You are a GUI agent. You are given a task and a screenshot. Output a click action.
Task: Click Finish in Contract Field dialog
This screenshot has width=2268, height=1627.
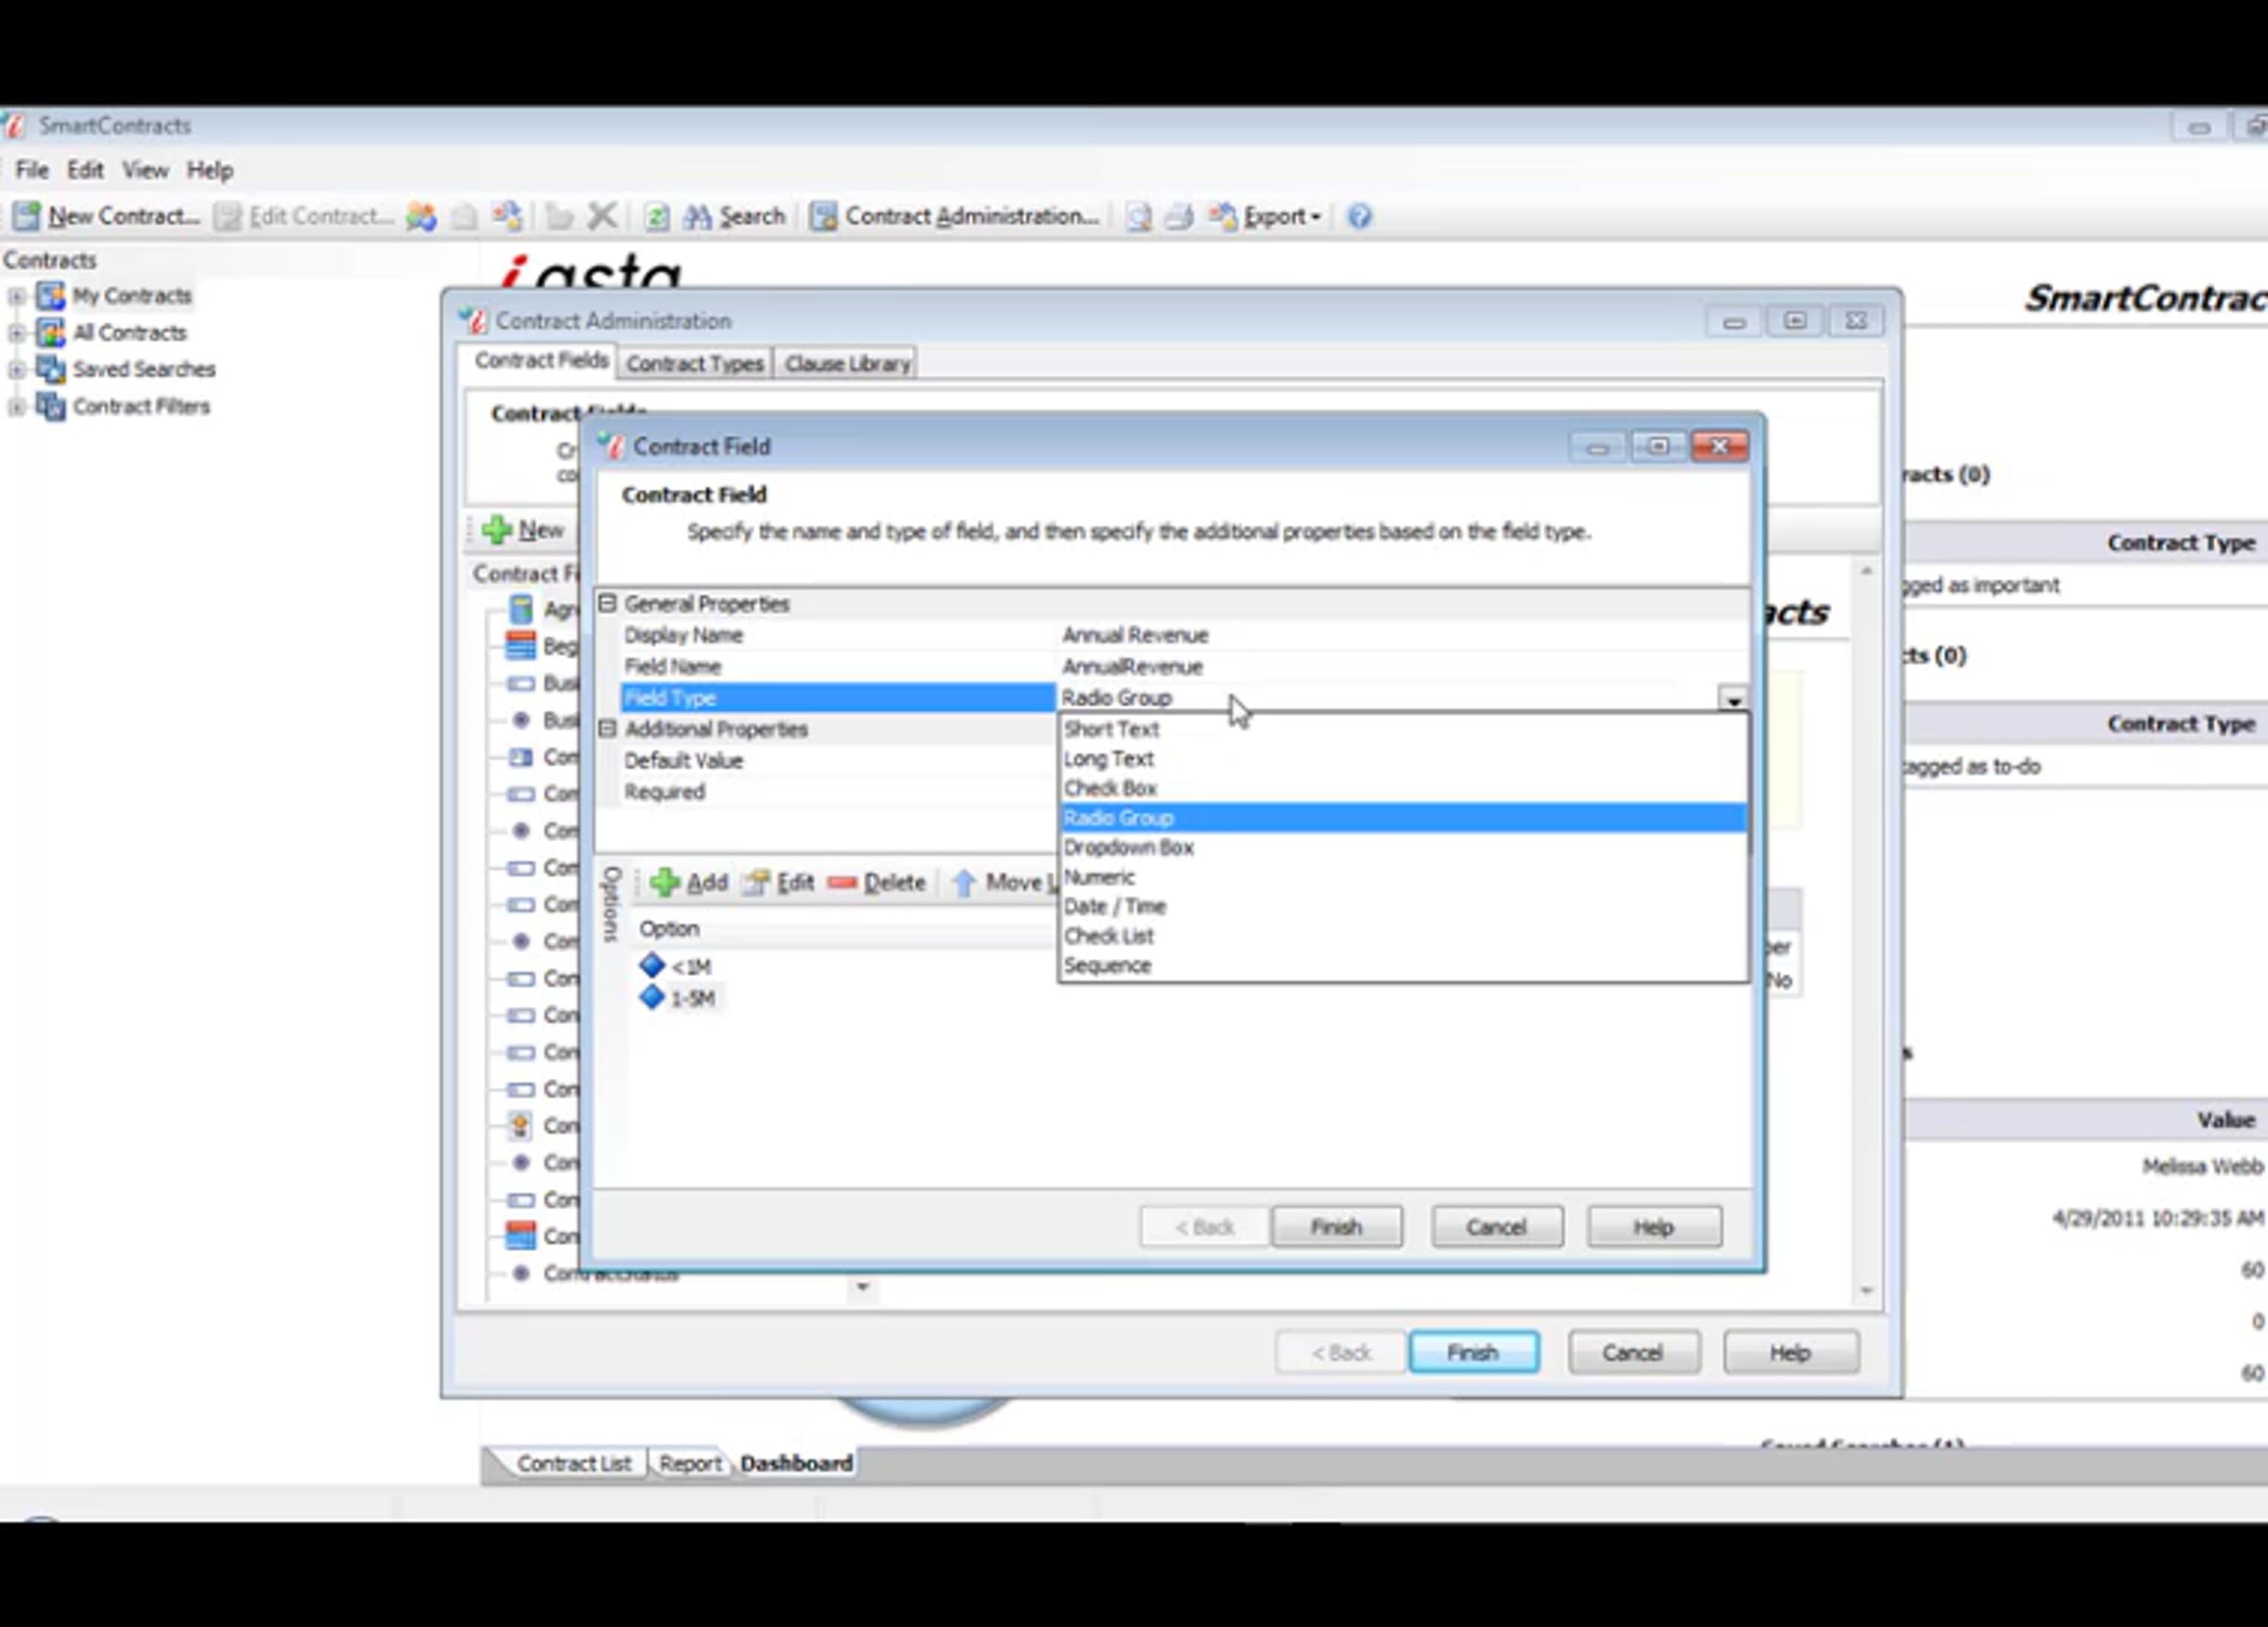tap(1335, 1226)
